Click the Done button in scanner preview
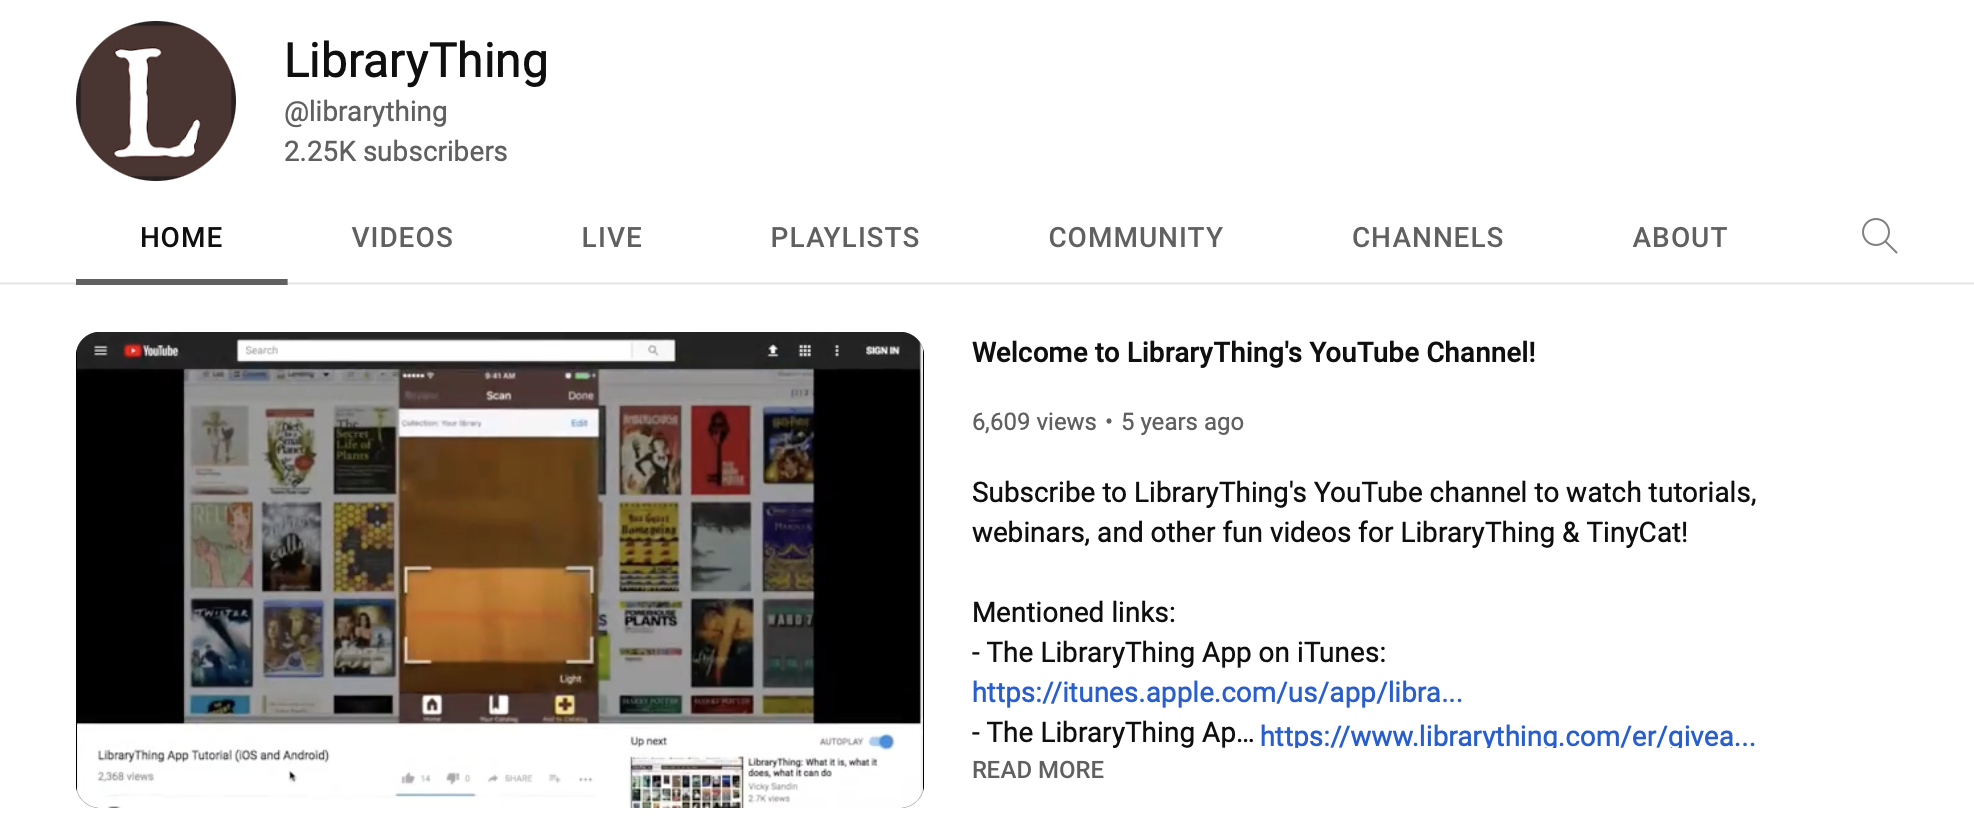The height and width of the screenshot is (834, 1974). pyautogui.click(x=580, y=396)
